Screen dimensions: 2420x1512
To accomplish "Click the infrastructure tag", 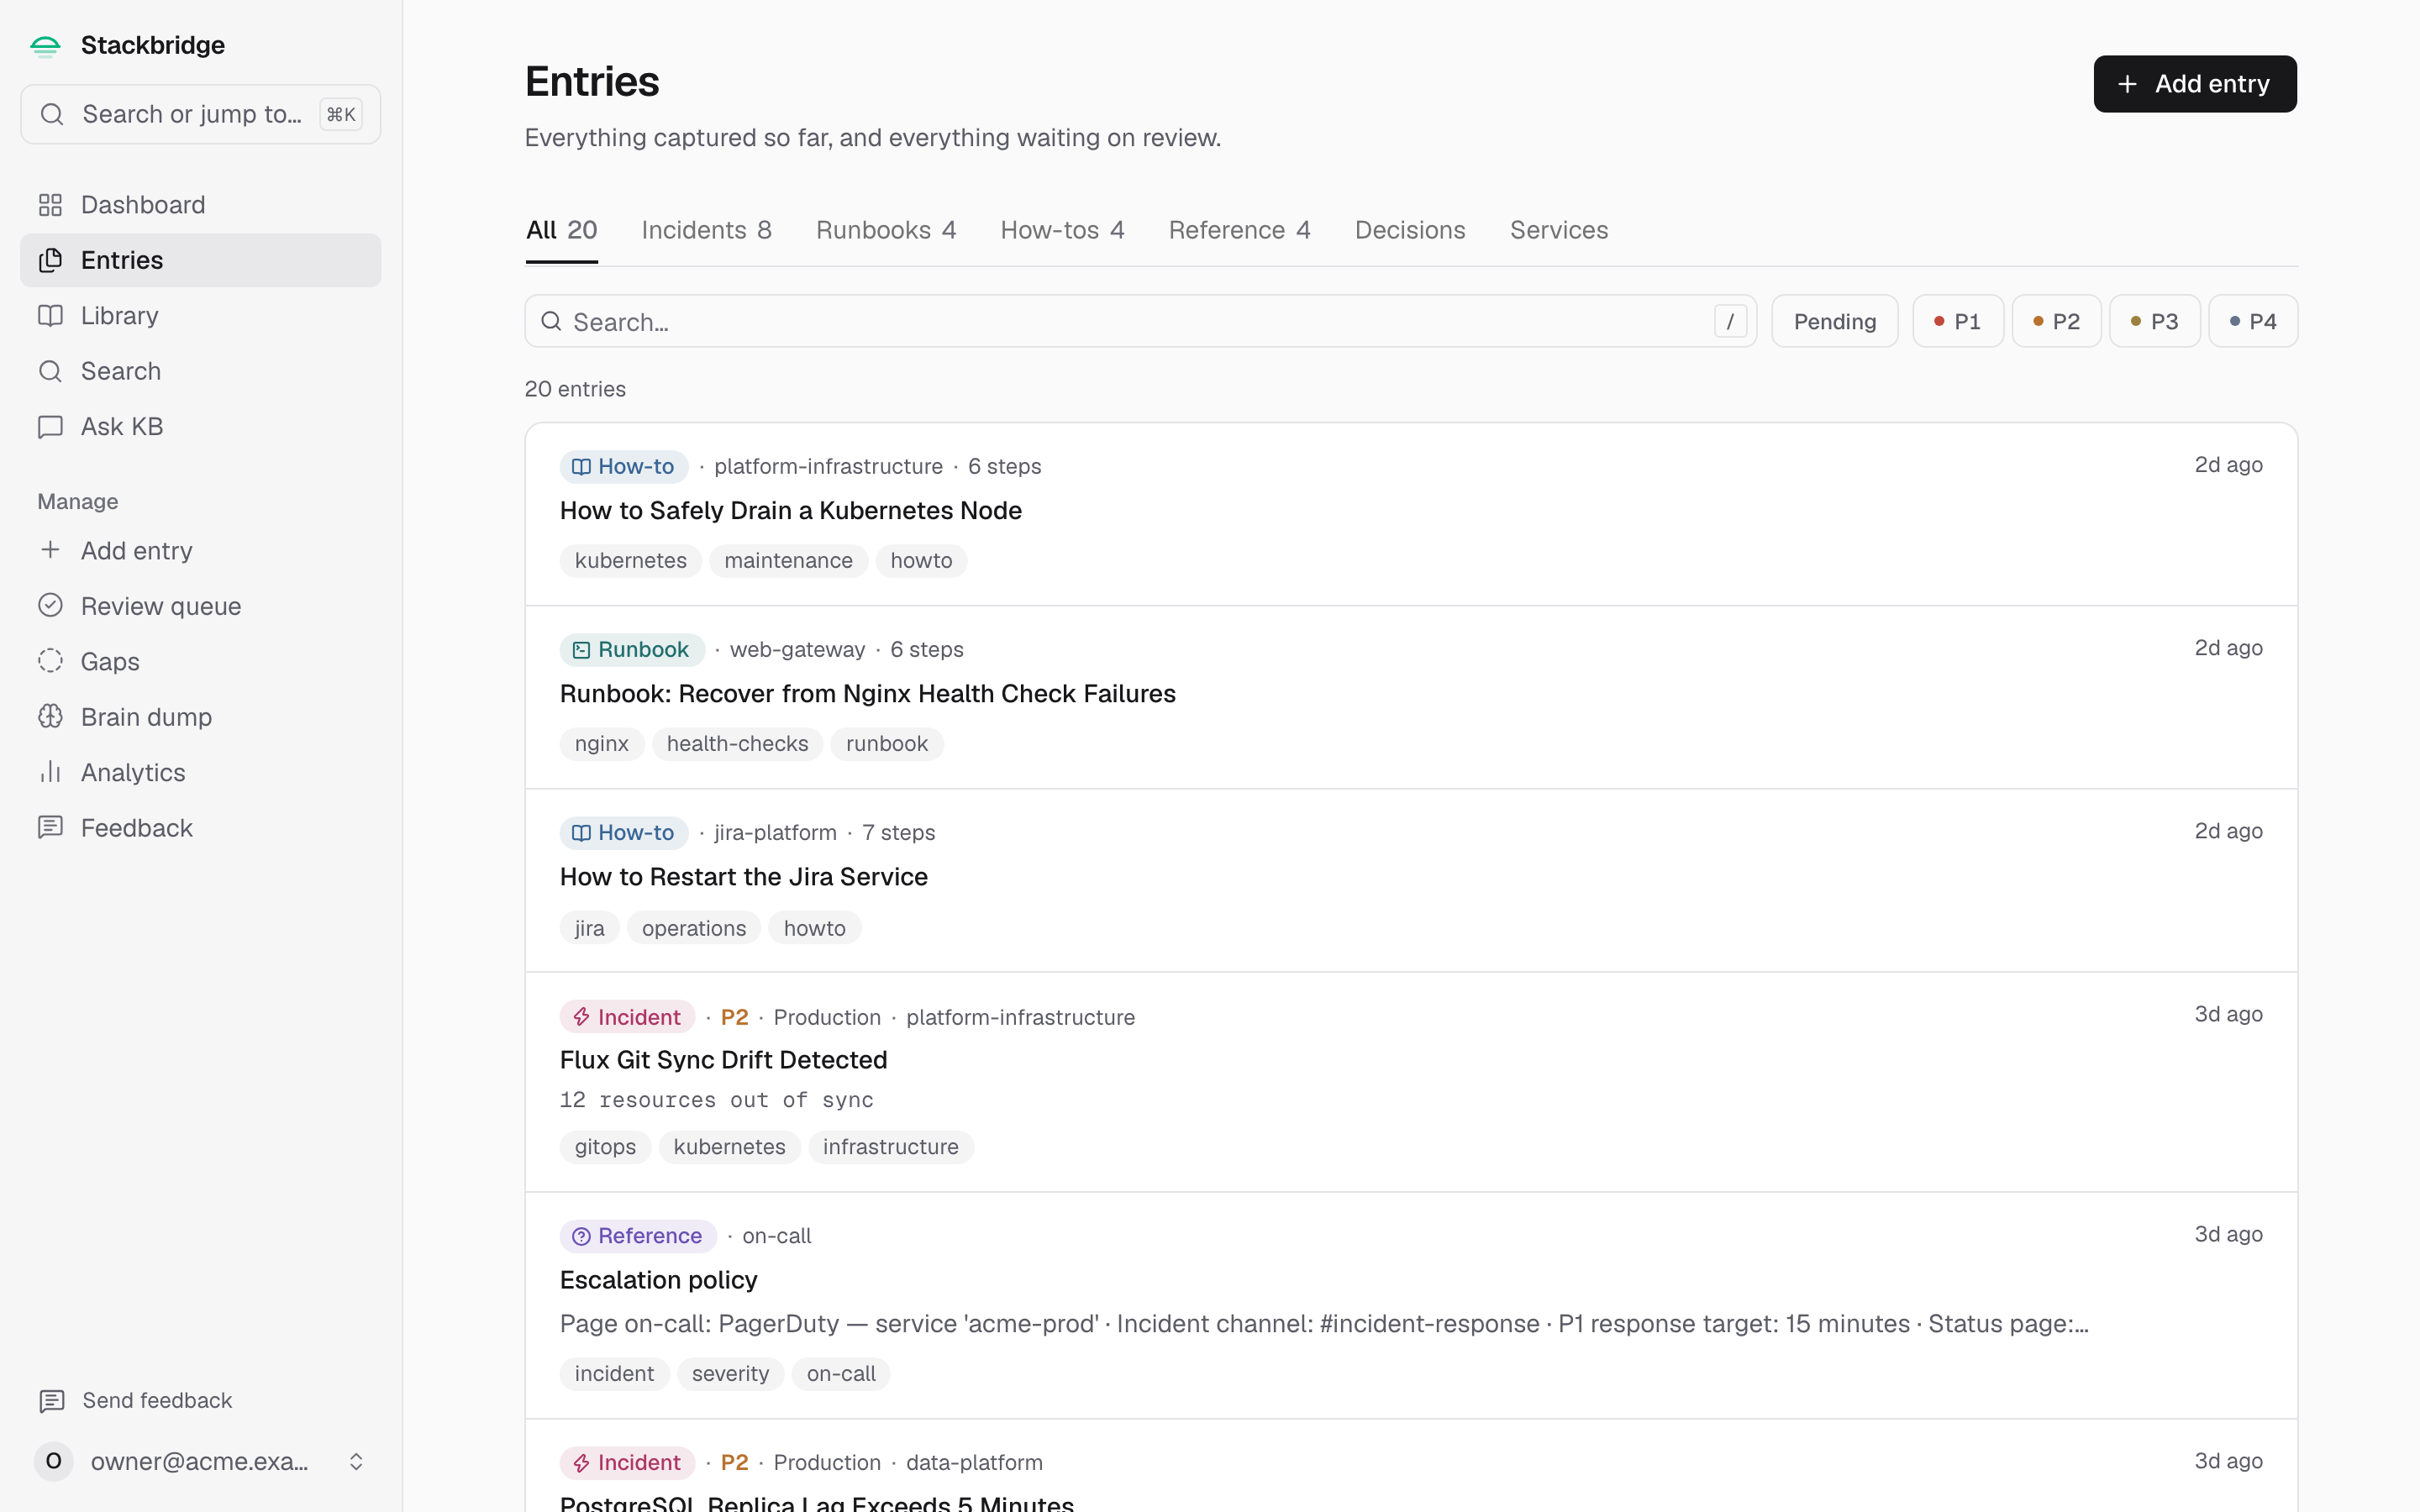I will pyautogui.click(x=891, y=1147).
